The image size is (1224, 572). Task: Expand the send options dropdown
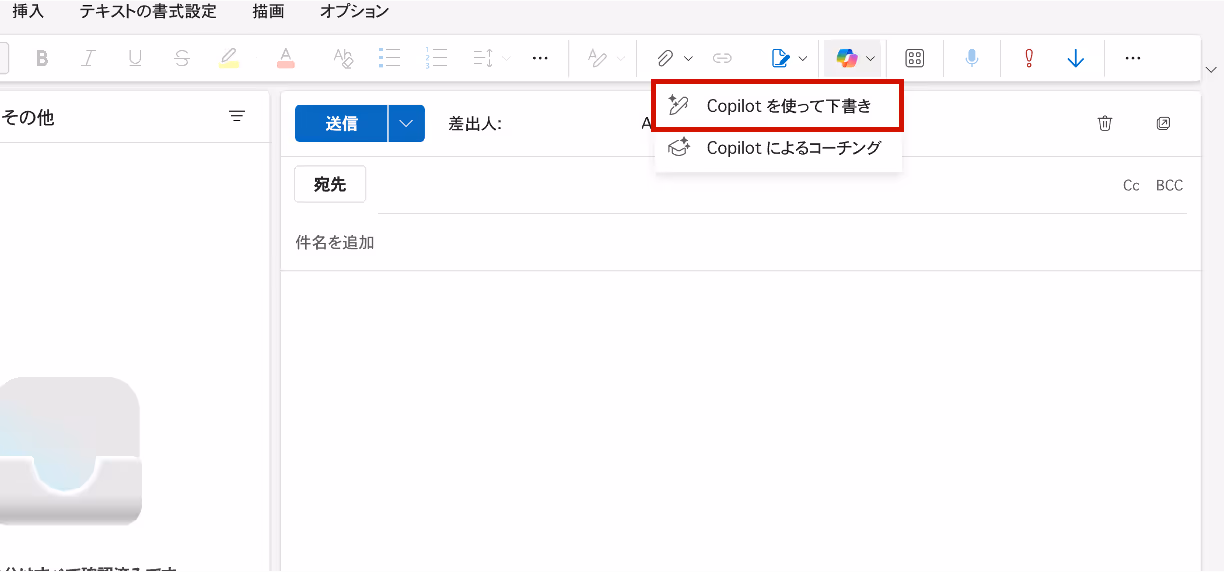(406, 124)
